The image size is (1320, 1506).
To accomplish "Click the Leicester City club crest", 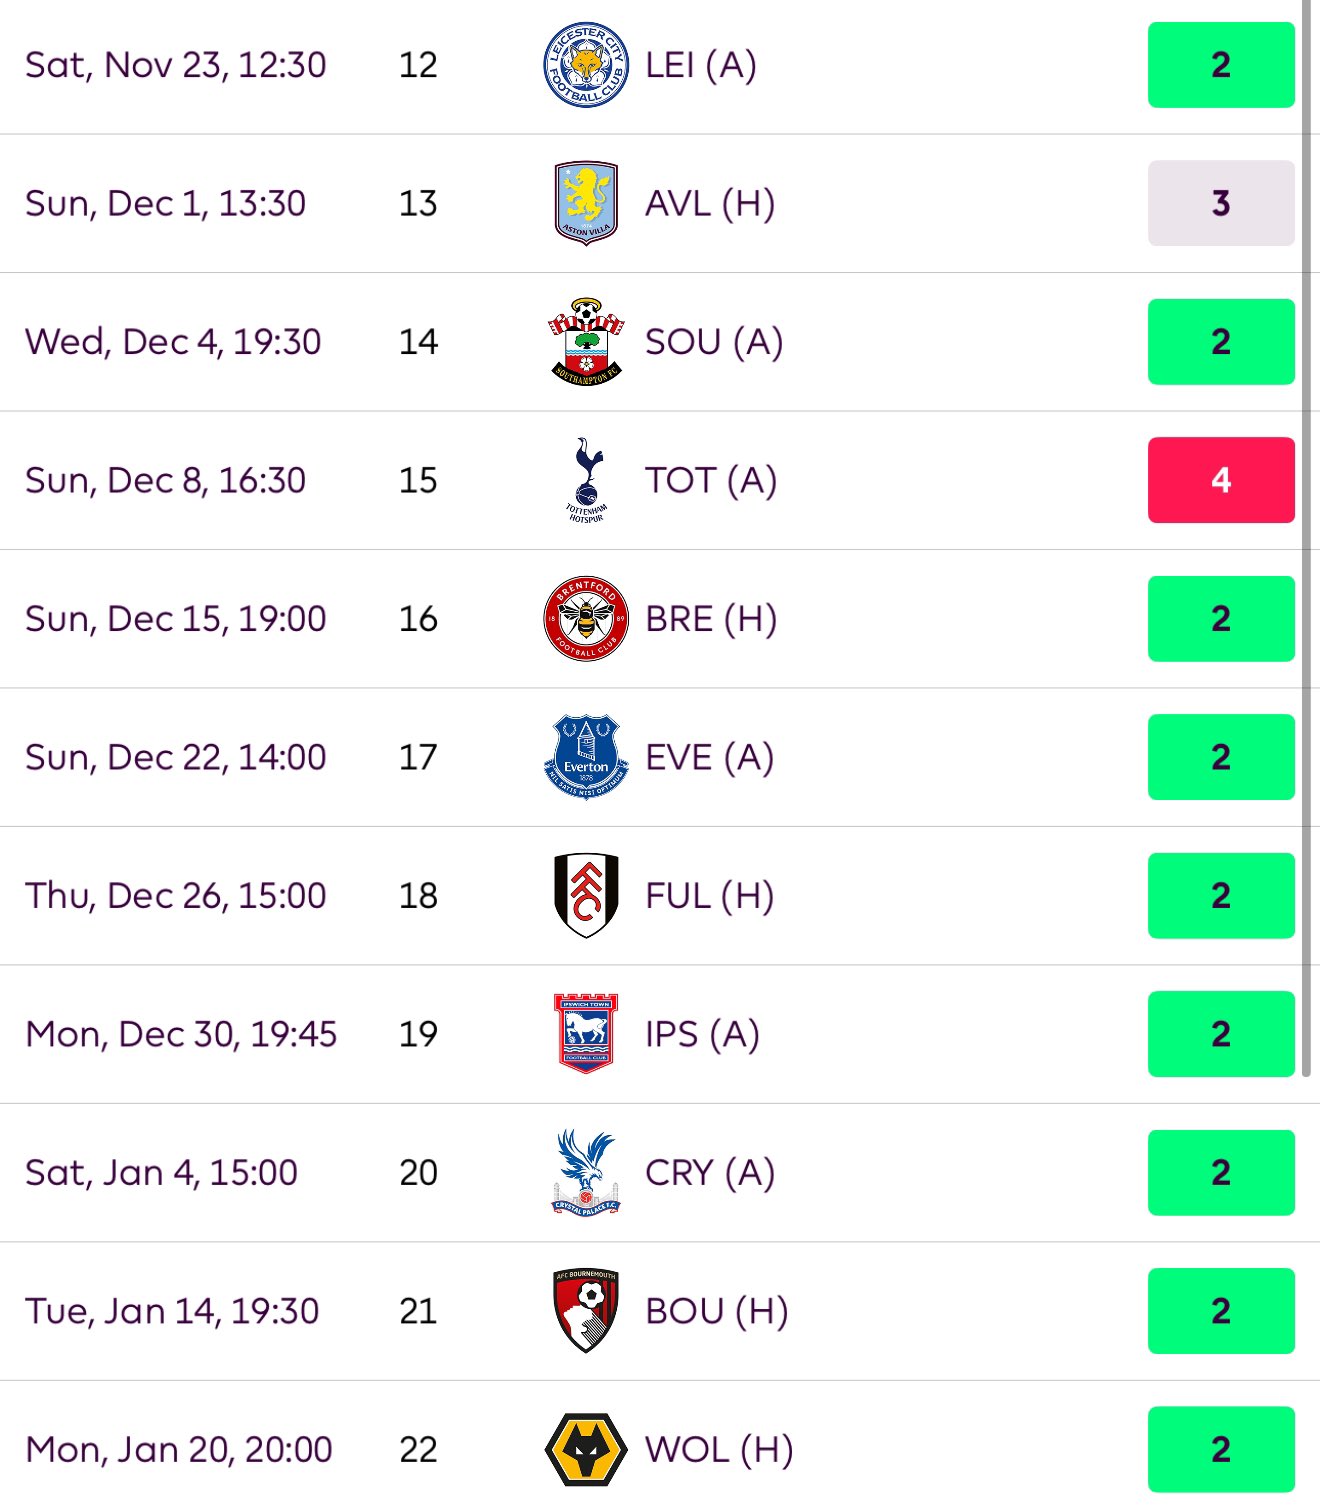I will click(x=586, y=65).
